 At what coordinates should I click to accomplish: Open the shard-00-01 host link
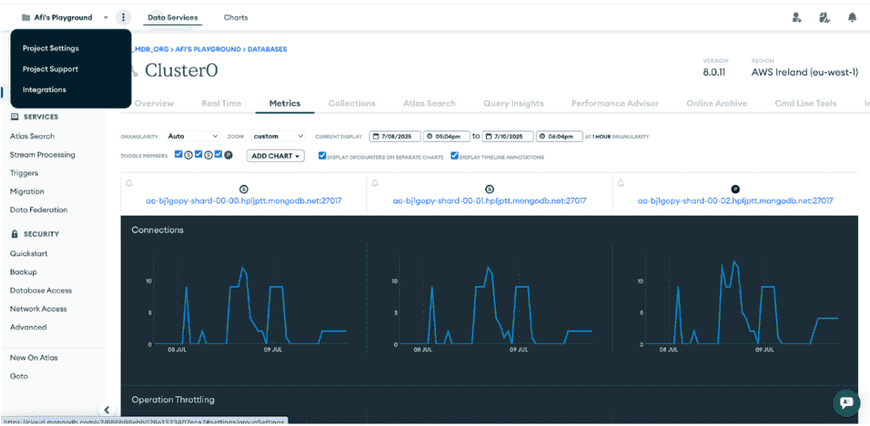coord(489,201)
